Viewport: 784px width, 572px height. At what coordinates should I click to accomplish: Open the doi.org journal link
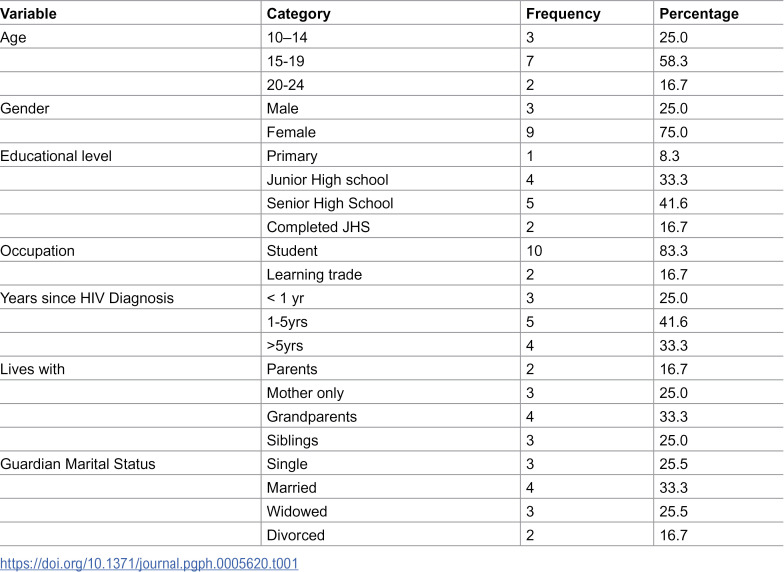pyautogui.click(x=149, y=564)
